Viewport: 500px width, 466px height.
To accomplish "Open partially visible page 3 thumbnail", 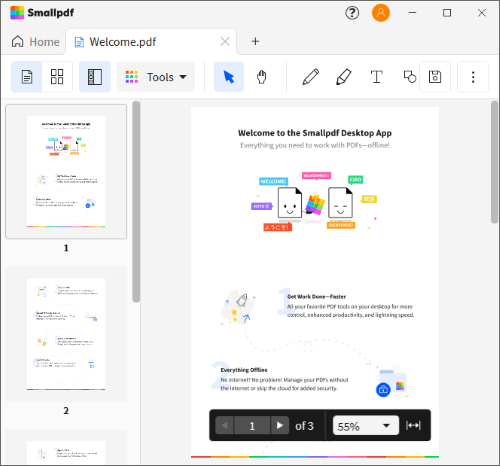I will 66,447.
